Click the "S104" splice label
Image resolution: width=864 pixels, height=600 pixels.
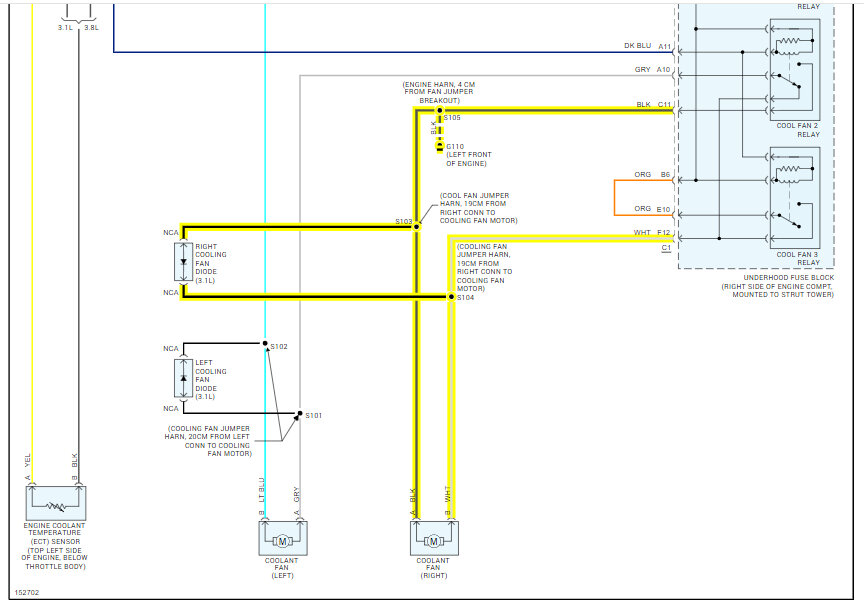click(466, 298)
